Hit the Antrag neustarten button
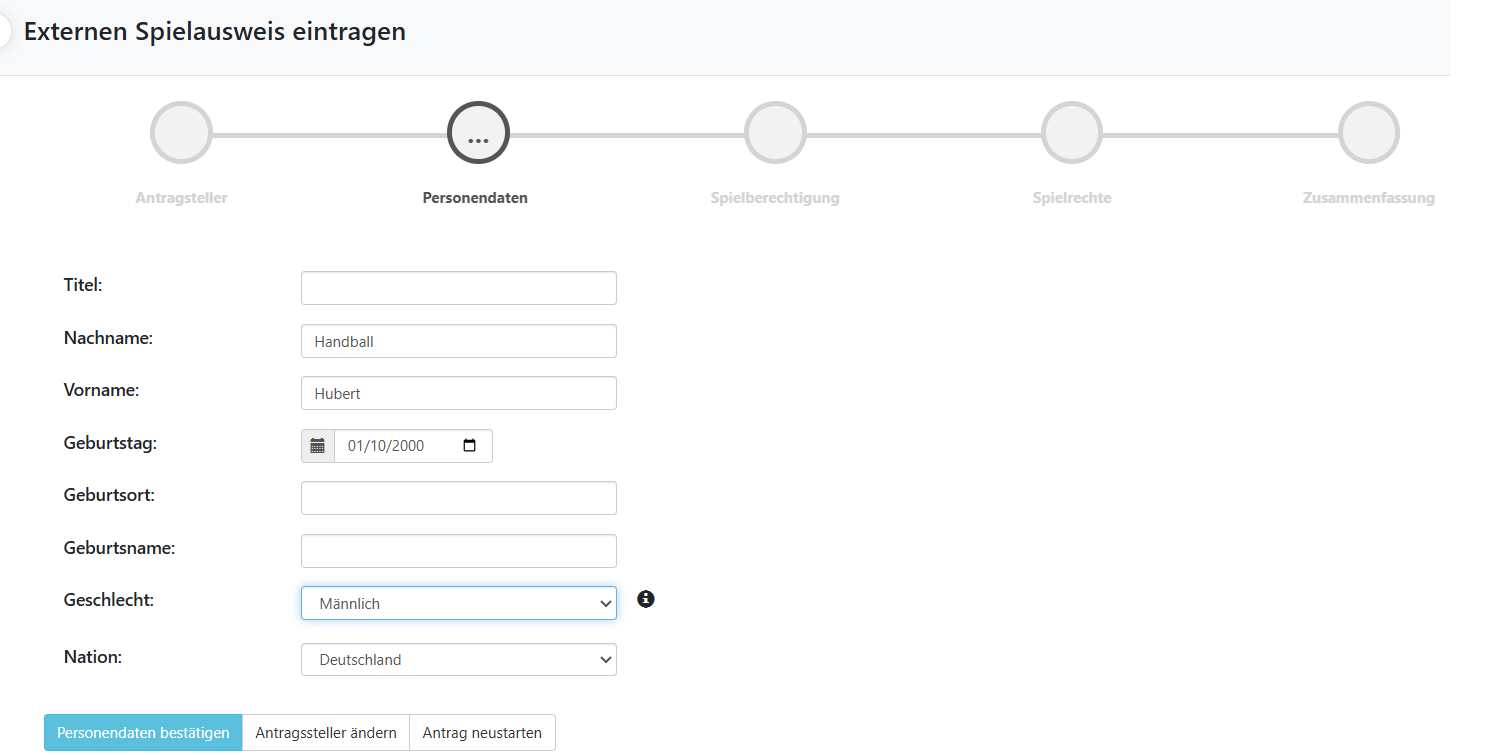 click(x=482, y=733)
